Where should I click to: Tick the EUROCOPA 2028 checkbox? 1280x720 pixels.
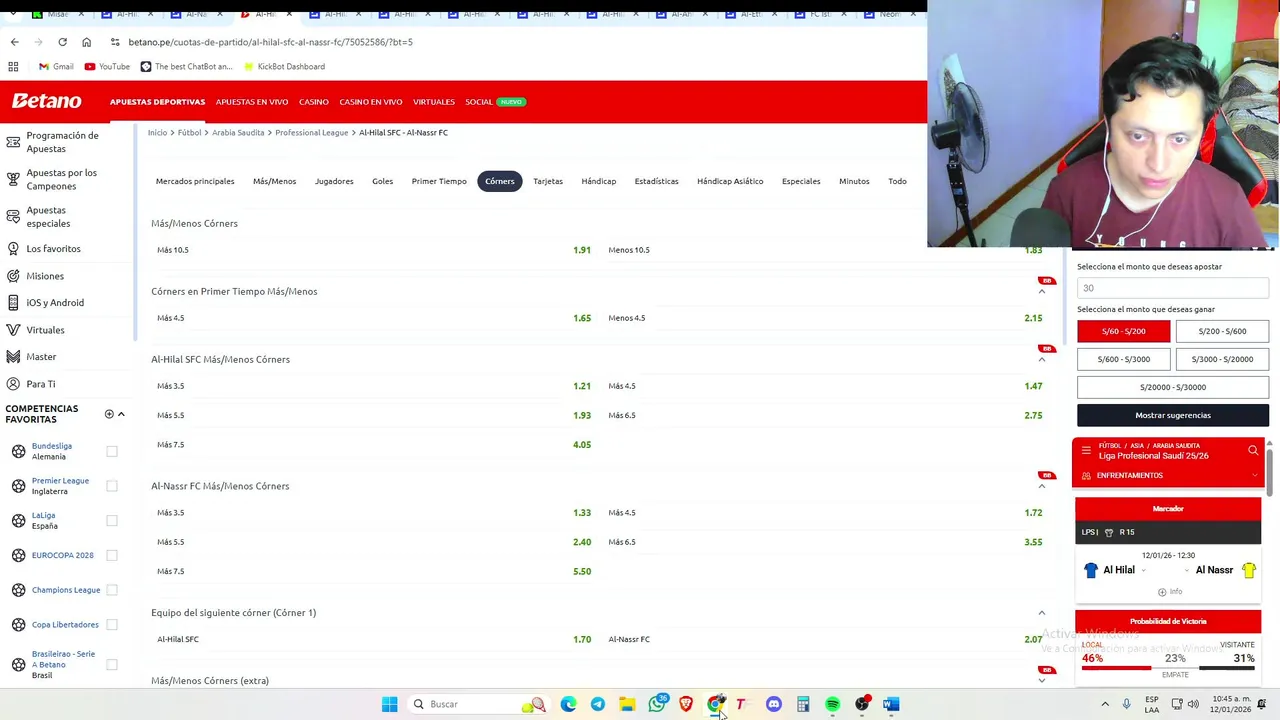pos(112,555)
